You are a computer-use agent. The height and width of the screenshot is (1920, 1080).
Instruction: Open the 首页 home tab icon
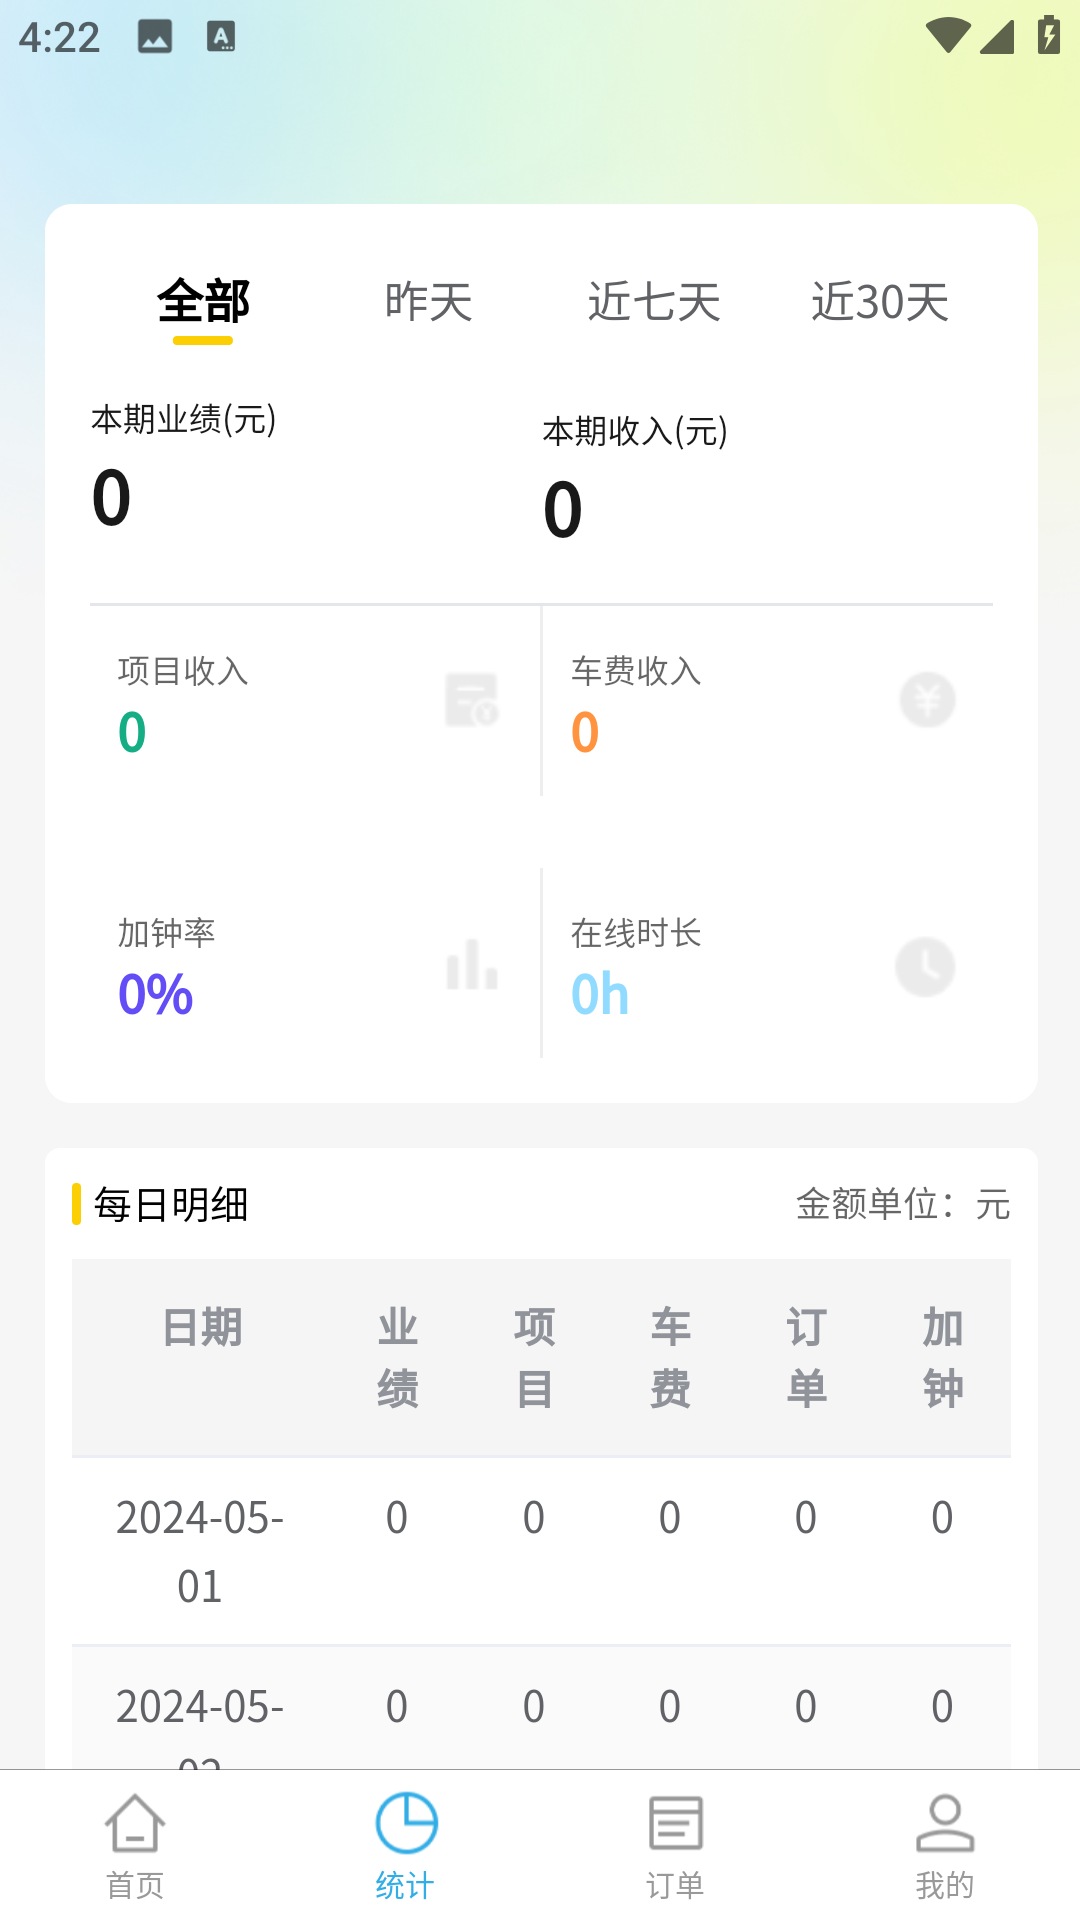135,1824
